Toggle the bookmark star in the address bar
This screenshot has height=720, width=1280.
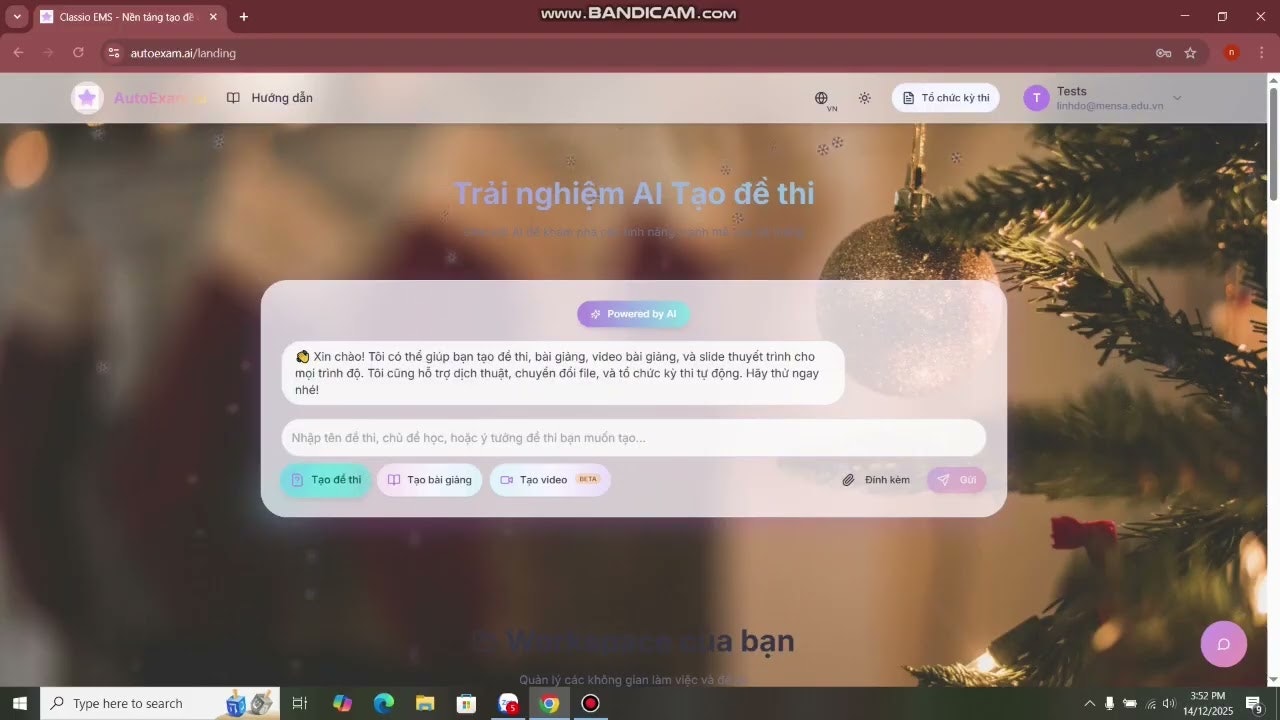(1192, 53)
